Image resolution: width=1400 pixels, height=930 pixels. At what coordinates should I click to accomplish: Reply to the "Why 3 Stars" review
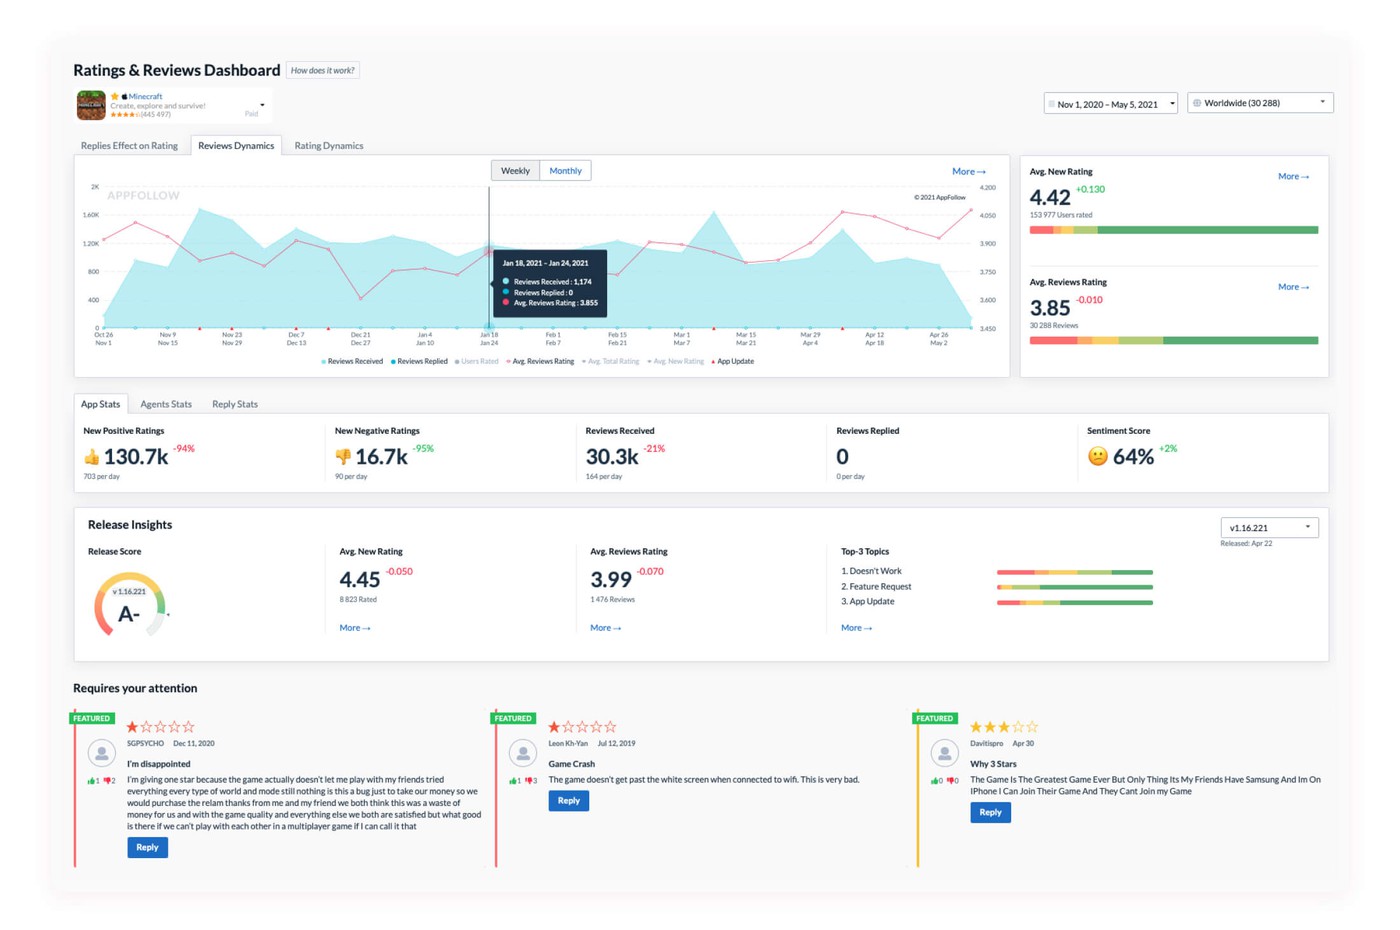[x=990, y=813]
